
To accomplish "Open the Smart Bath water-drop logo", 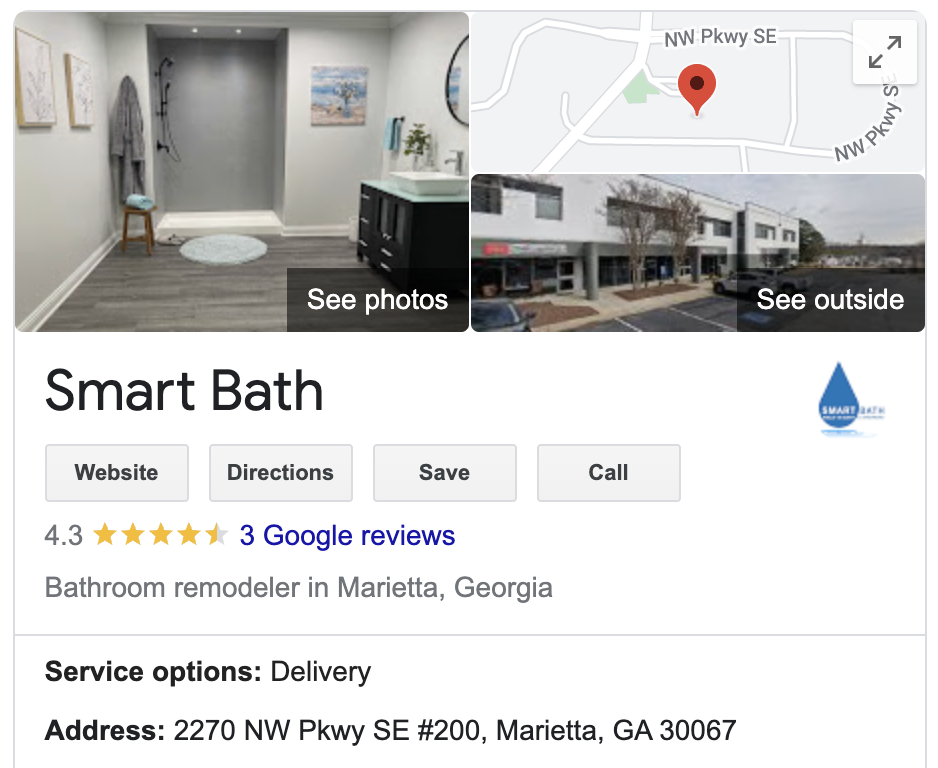I will [x=851, y=399].
